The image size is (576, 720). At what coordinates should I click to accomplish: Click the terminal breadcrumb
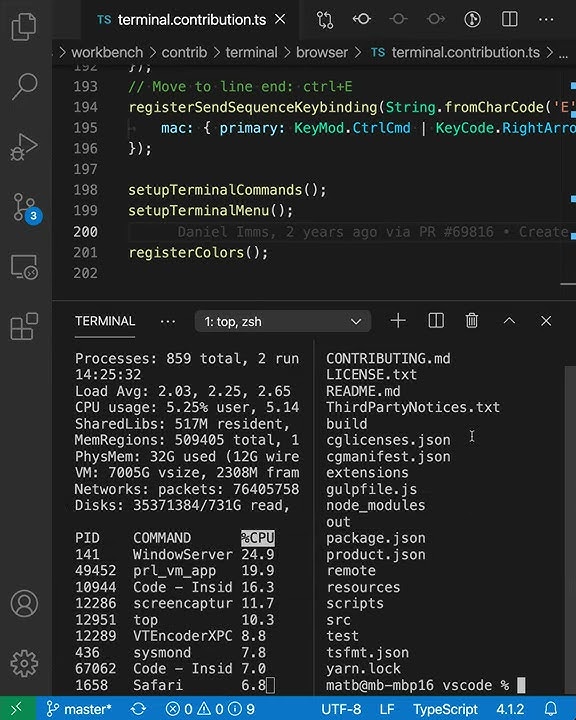click(251, 52)
